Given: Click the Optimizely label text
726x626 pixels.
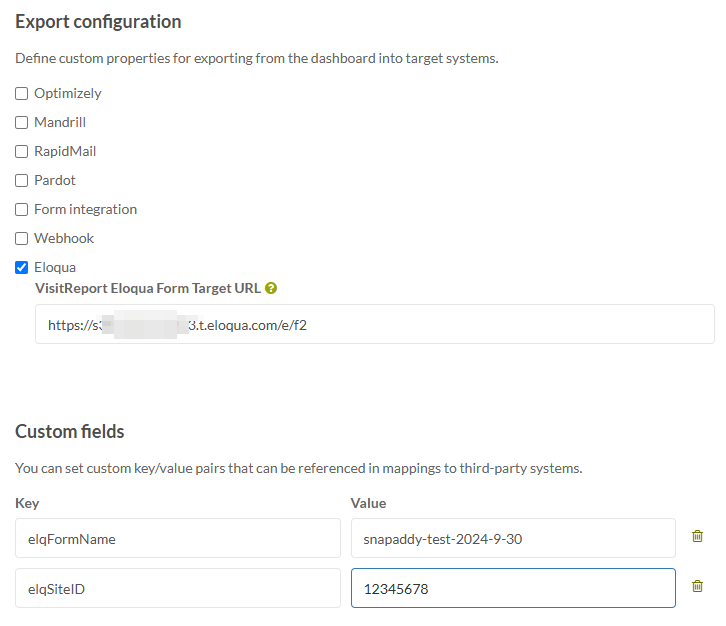Looking at the screenshot, I should click(68, 94).
